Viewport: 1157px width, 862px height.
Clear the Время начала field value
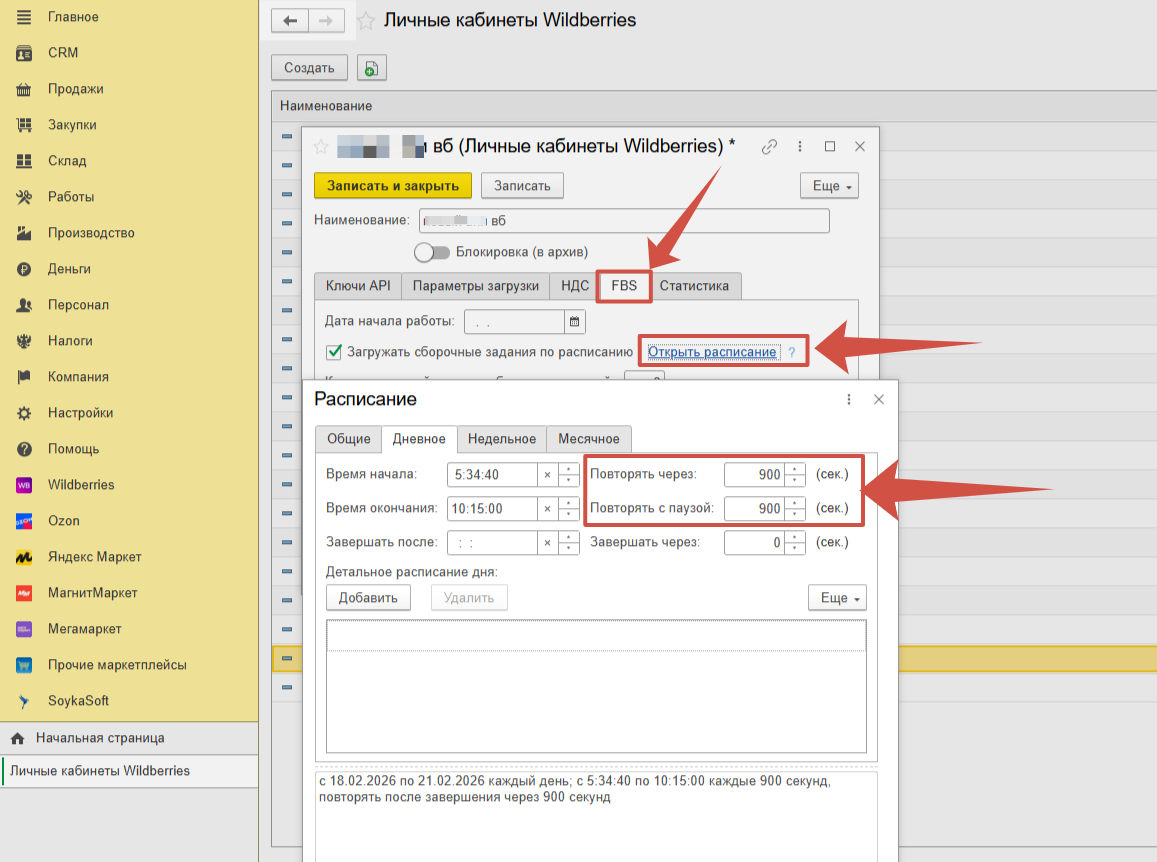pyautogui.click(x=547, y=475)
